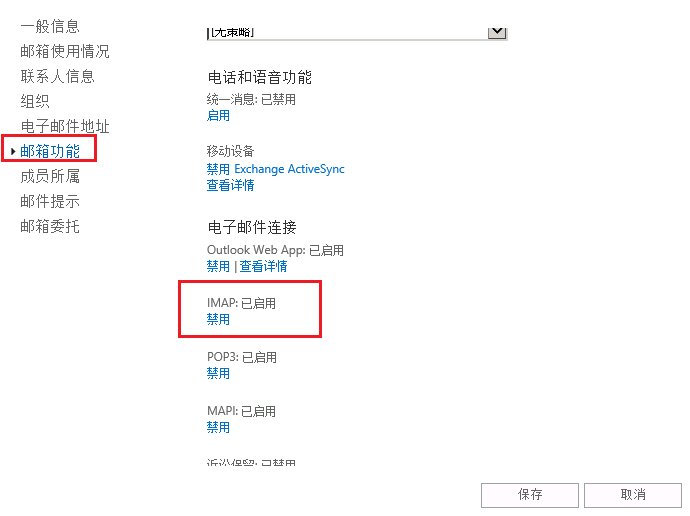Viewport: 690px width, 516px height.
Task: Disable IMAP for this mailbox
Action: 218,320
